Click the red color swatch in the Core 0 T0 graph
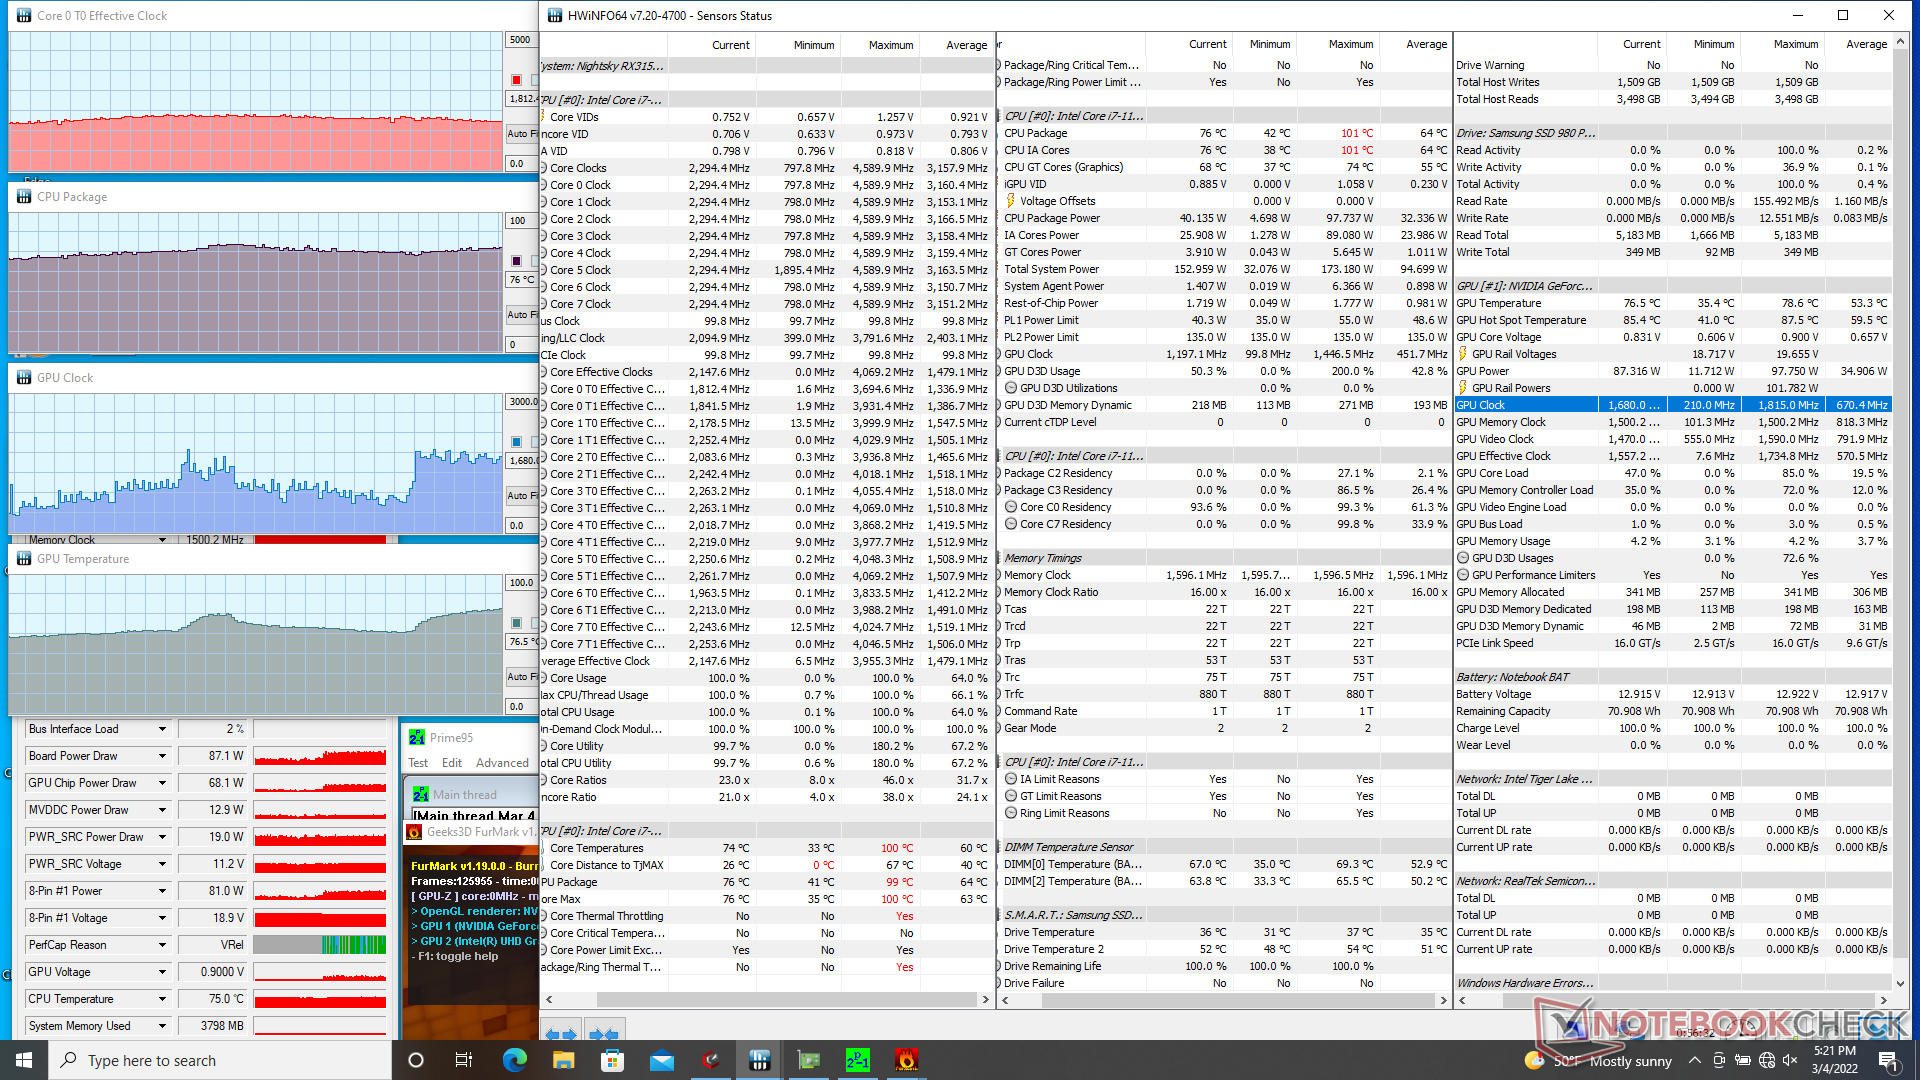The width and height of the screenshot is (1920, 1080). pyautogui.click(x=516, y=80)
